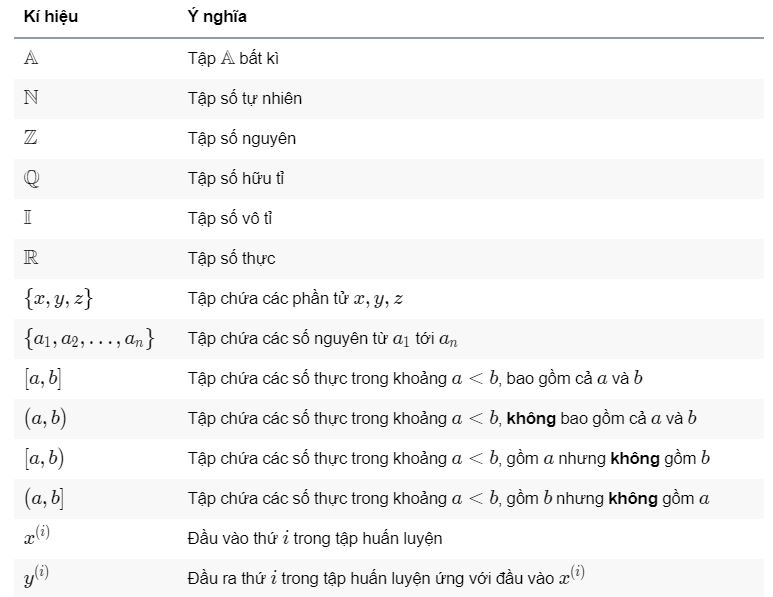Select the real numbers R symbol
The height and width of the screenshot is (597, 773).
(x=31, y=257)
